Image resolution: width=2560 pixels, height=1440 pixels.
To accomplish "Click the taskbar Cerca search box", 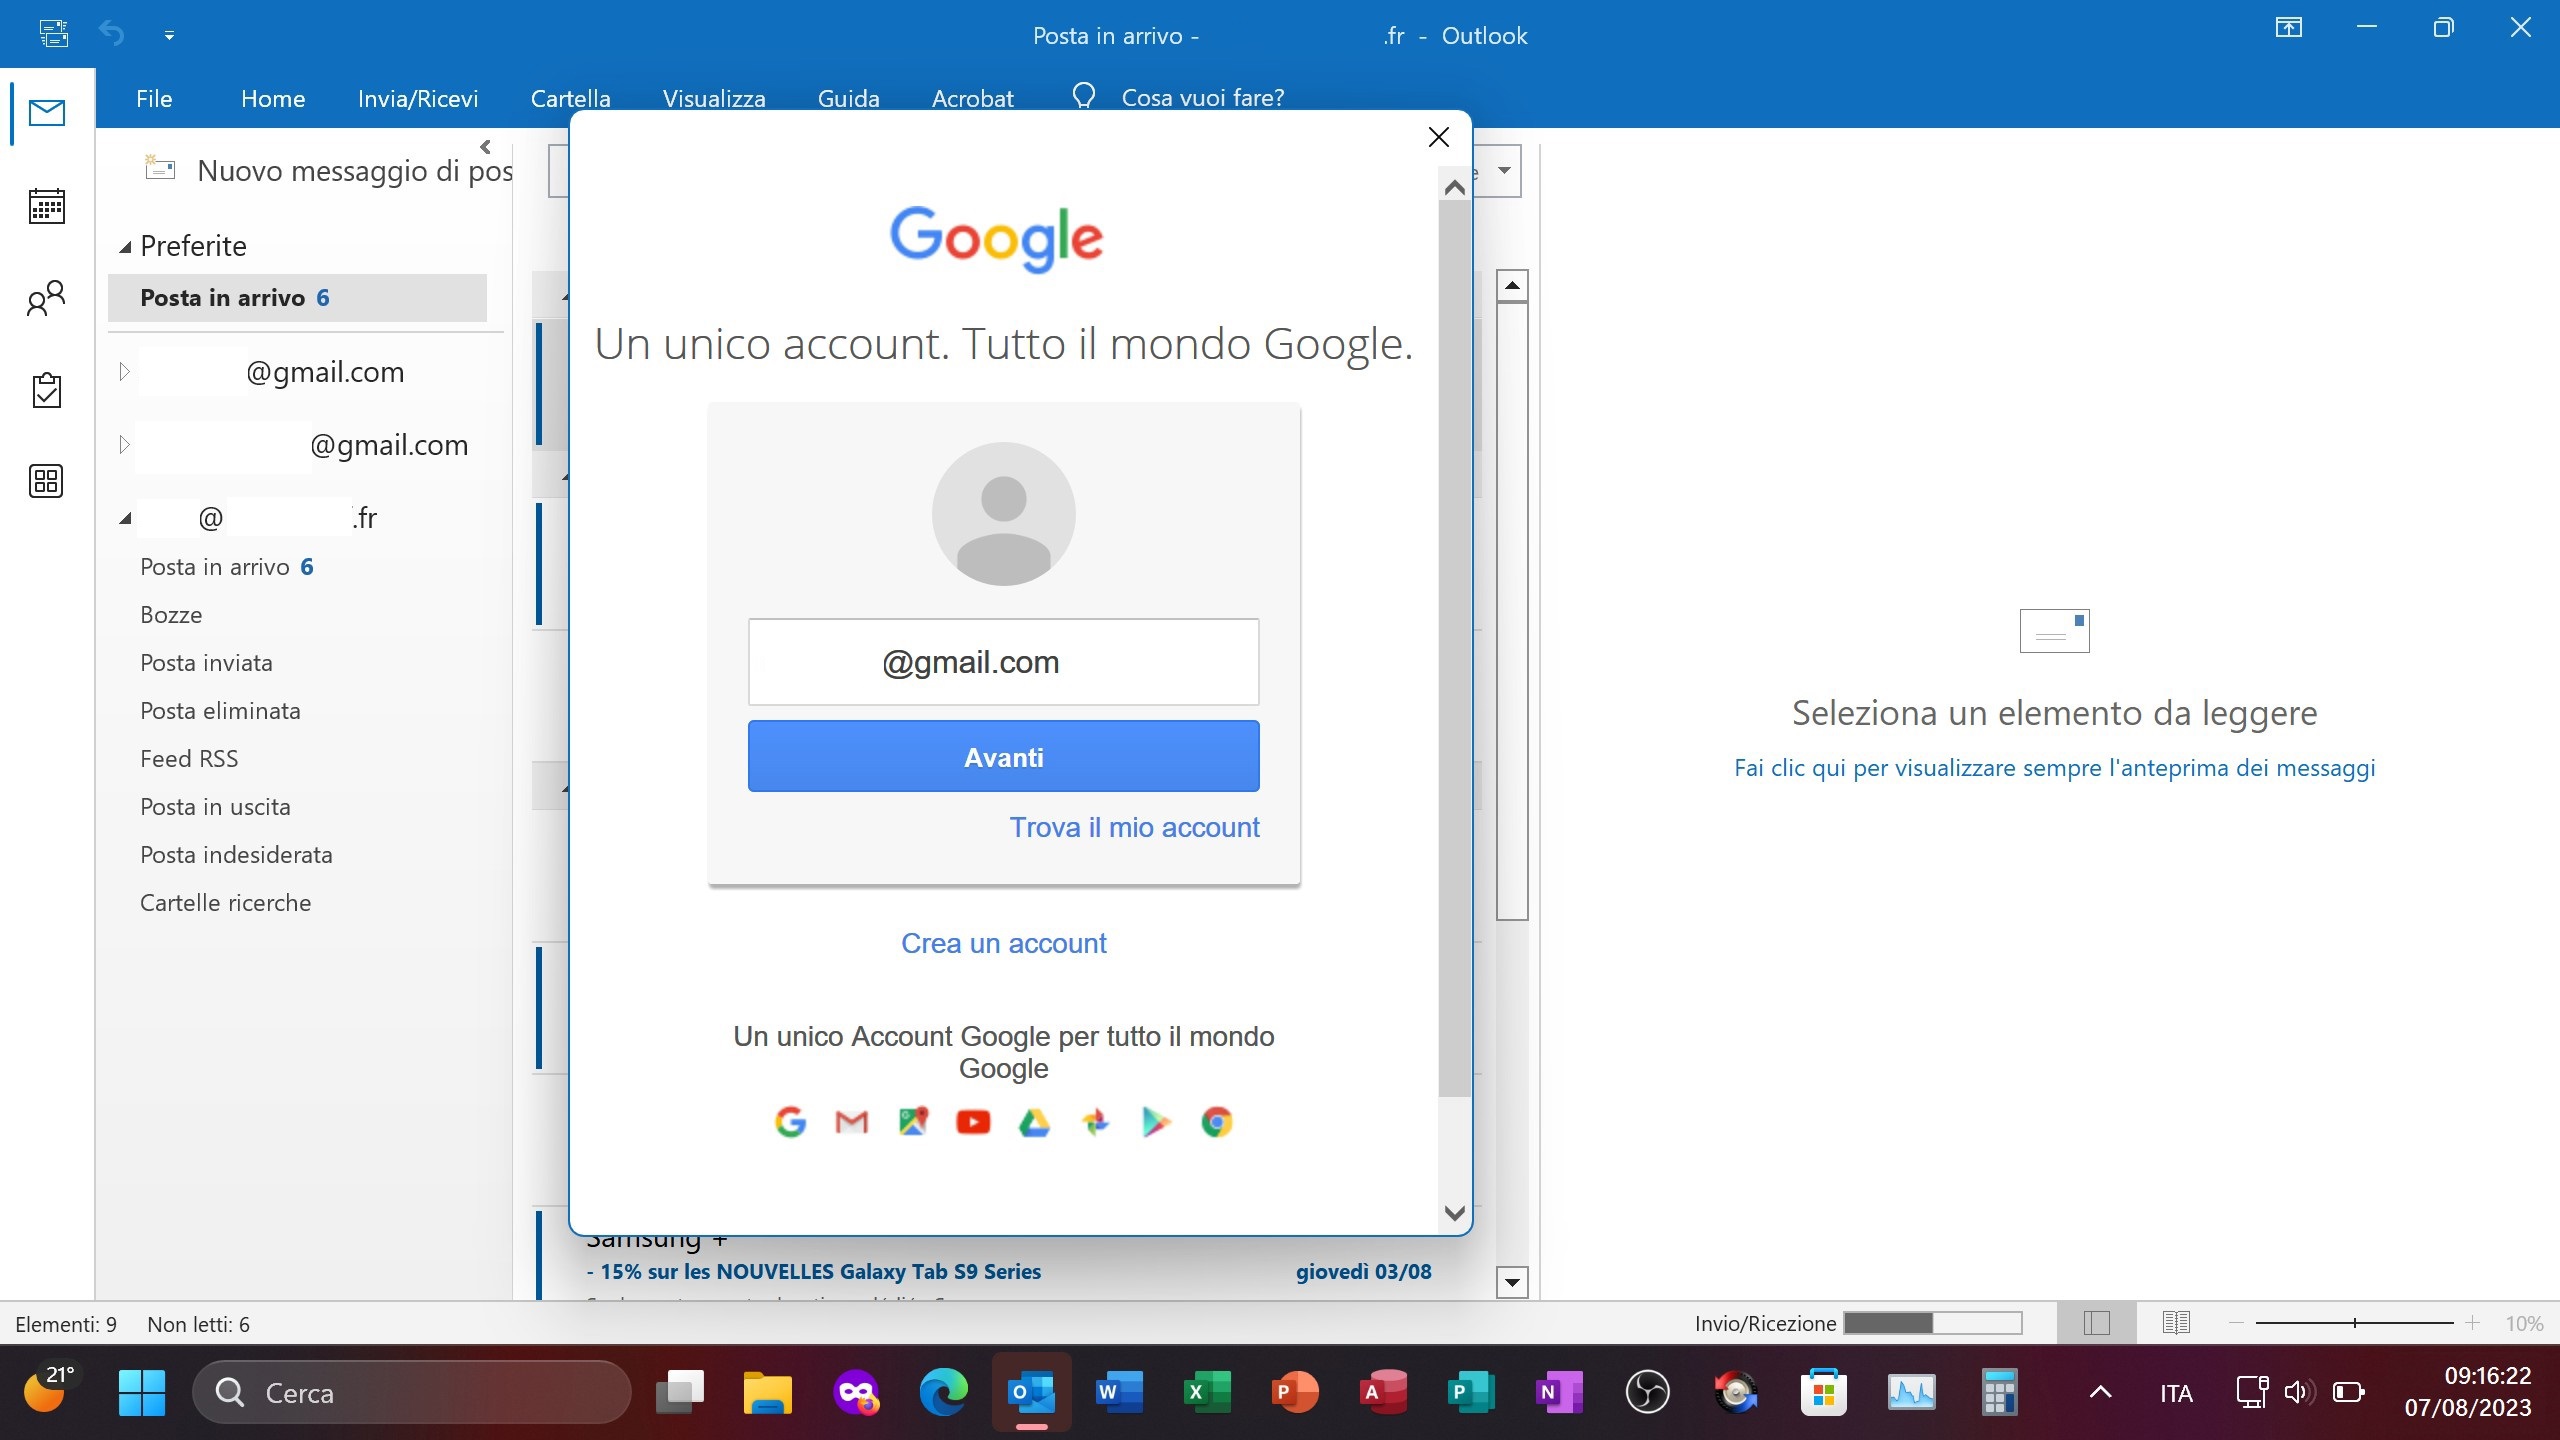I will click(412, 1392).
